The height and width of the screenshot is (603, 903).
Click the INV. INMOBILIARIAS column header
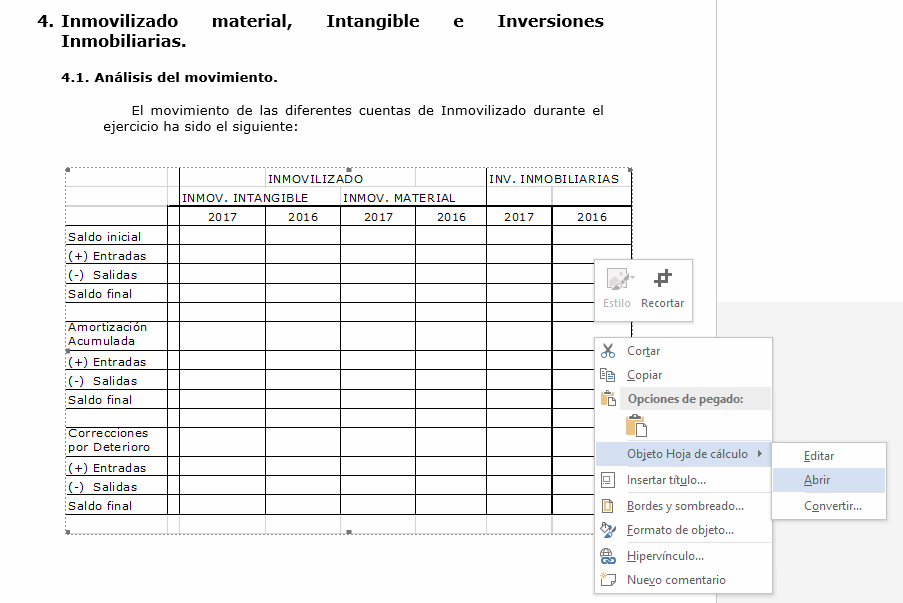(553, 179)
